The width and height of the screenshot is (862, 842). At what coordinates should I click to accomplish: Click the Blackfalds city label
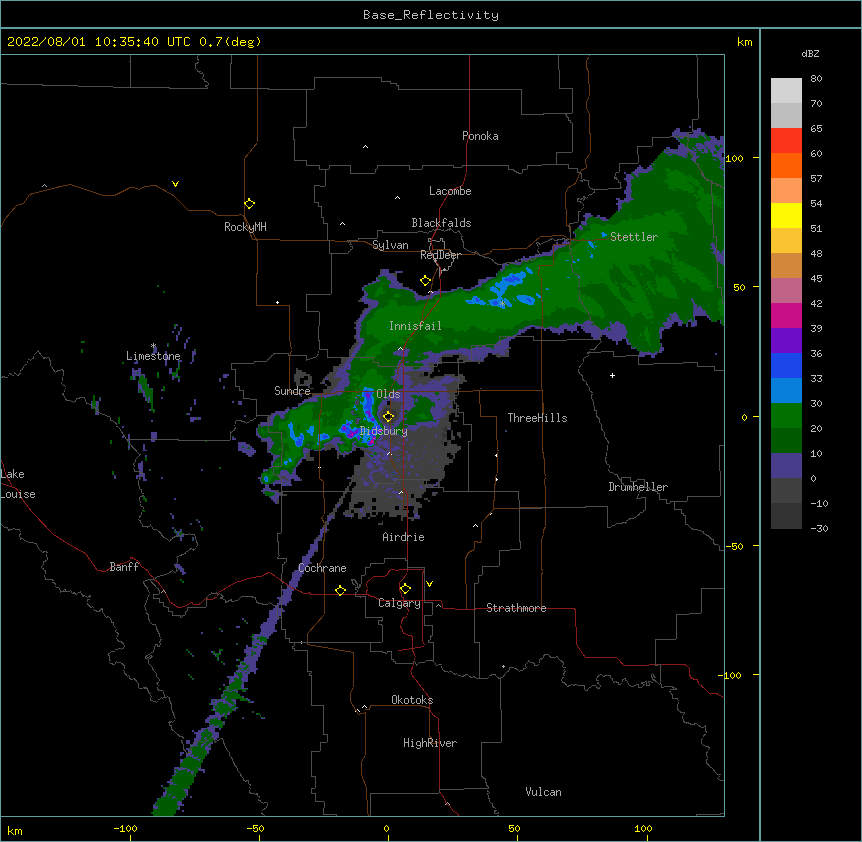(441, 223)
